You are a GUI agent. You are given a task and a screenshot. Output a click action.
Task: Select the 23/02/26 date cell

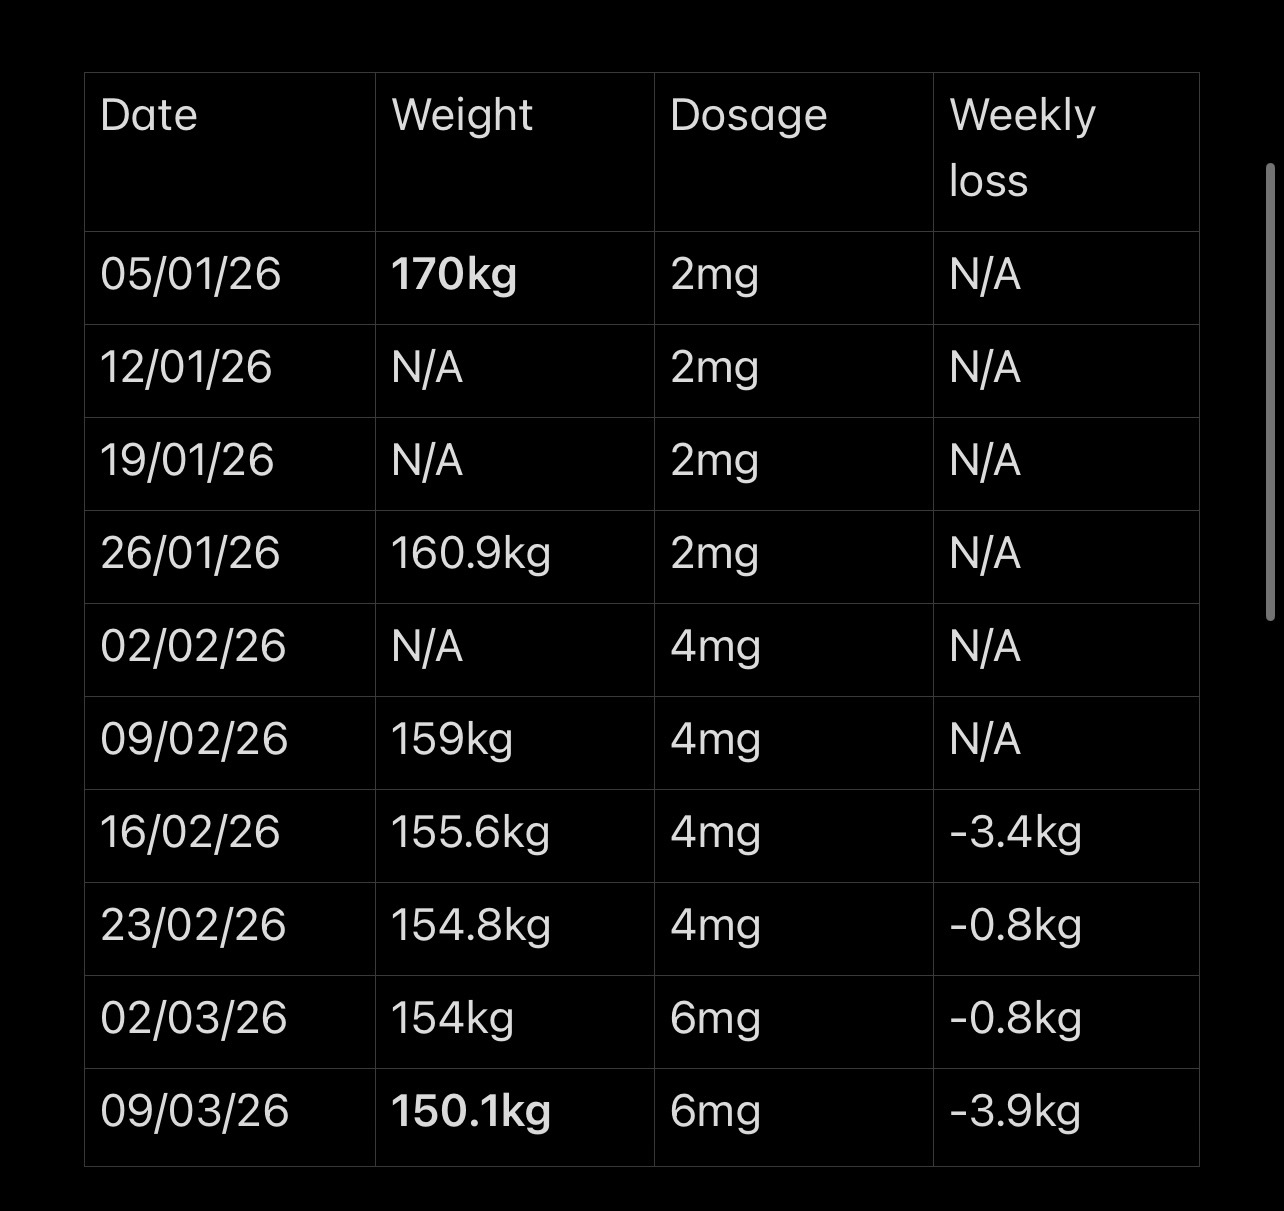point(193,926)
